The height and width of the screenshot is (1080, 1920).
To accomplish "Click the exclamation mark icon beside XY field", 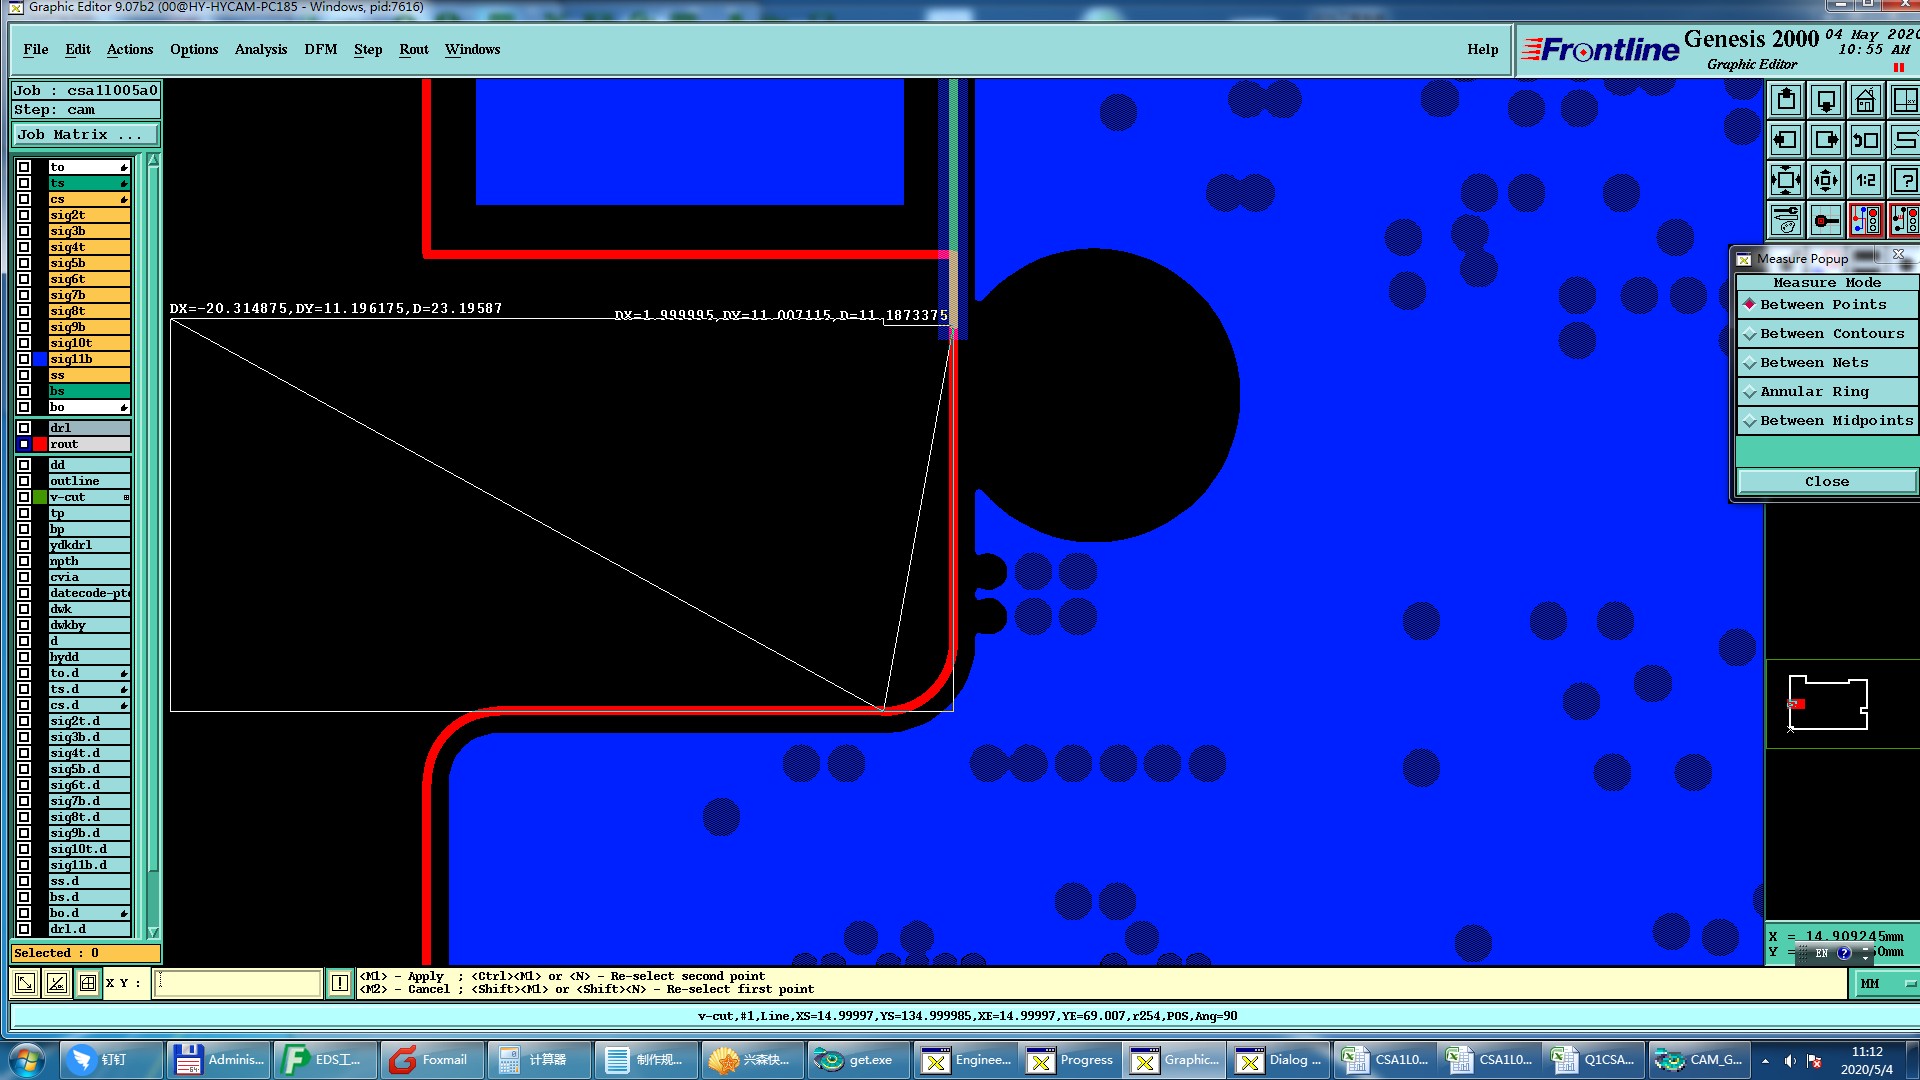I will (x=339, y=983).
